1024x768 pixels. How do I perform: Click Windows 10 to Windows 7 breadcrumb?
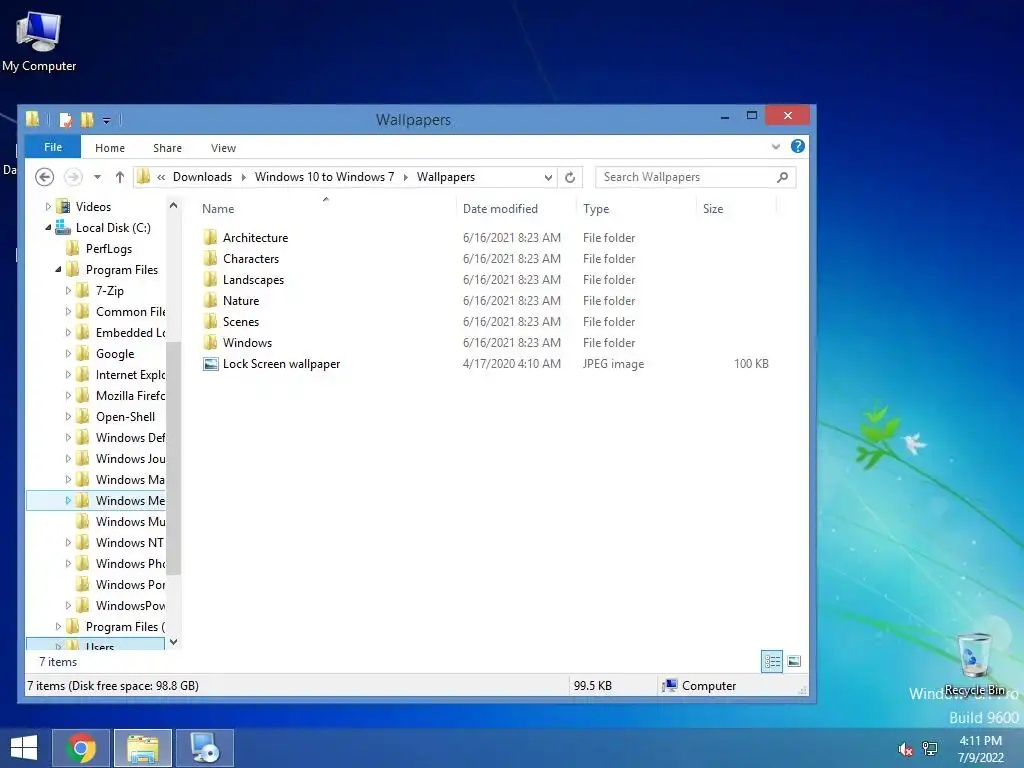click(325, 177)
